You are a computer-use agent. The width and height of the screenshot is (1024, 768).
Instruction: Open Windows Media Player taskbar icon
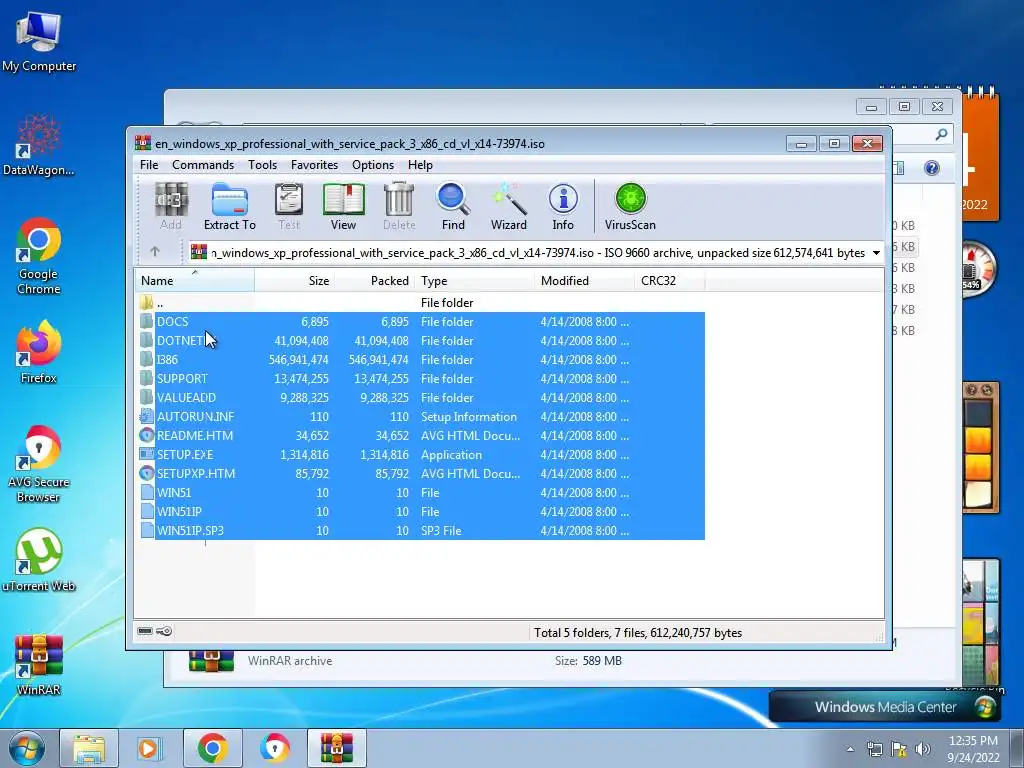click(150, 748)
